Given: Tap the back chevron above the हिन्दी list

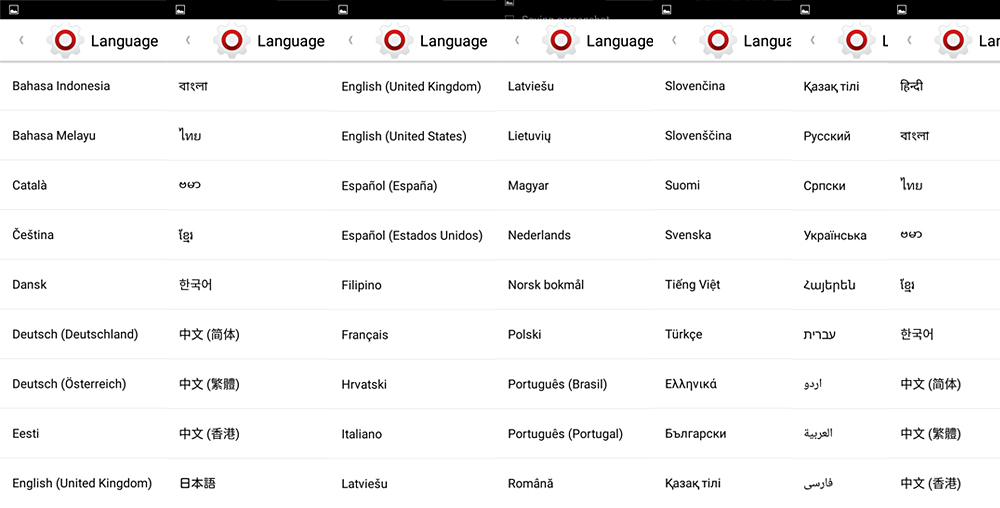Looking at the screenshot, I should (x=909, y=41).
